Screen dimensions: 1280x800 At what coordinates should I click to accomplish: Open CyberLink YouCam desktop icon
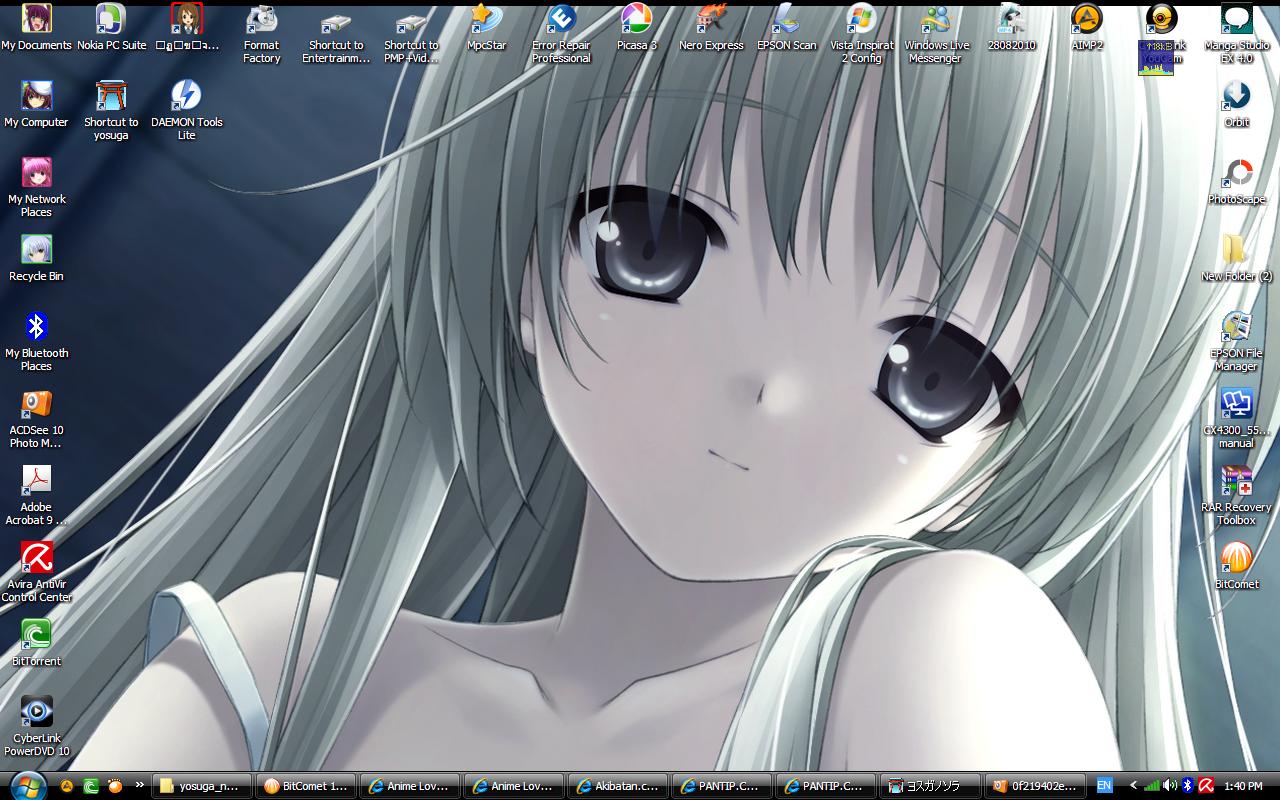[x=1161, y=34]
